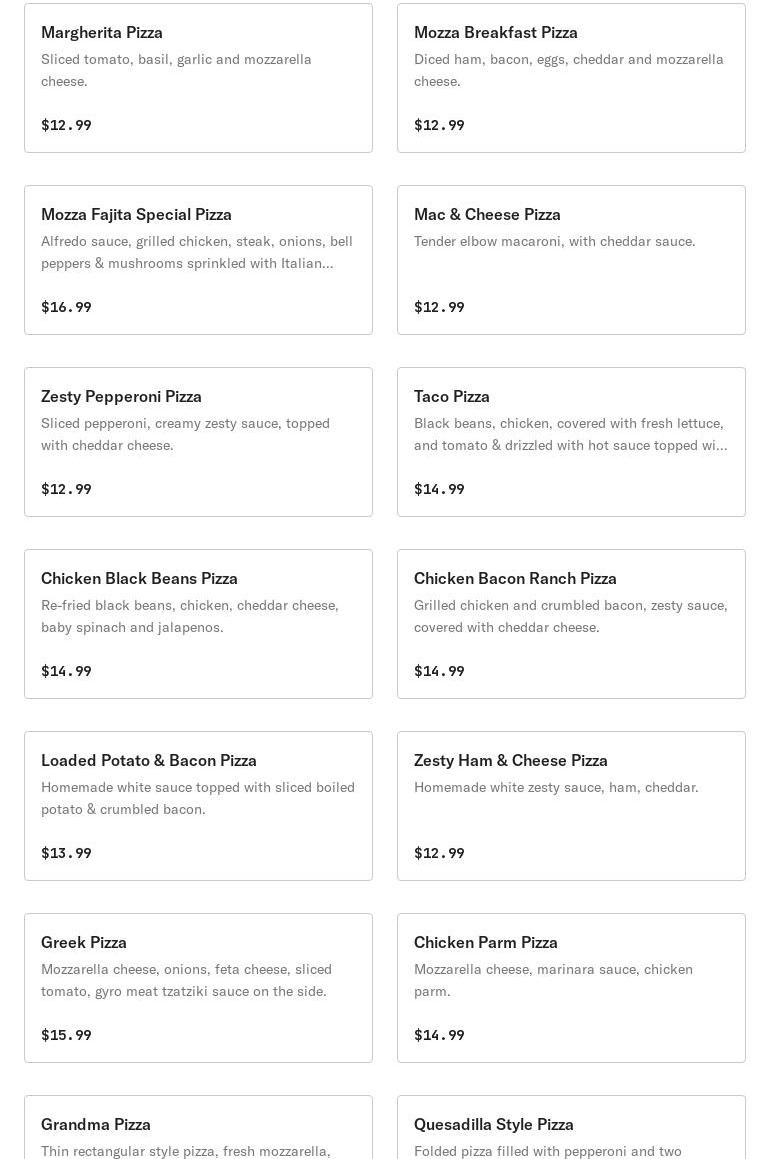Choose the Chicken Parm Pizza card

point(571,988)
